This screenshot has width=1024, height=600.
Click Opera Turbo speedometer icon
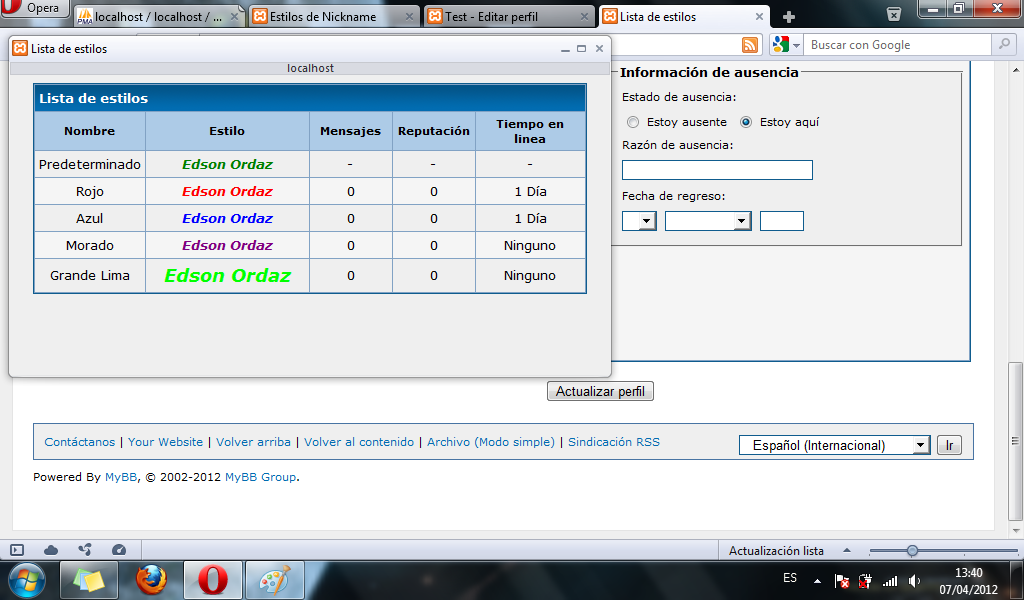119,550
